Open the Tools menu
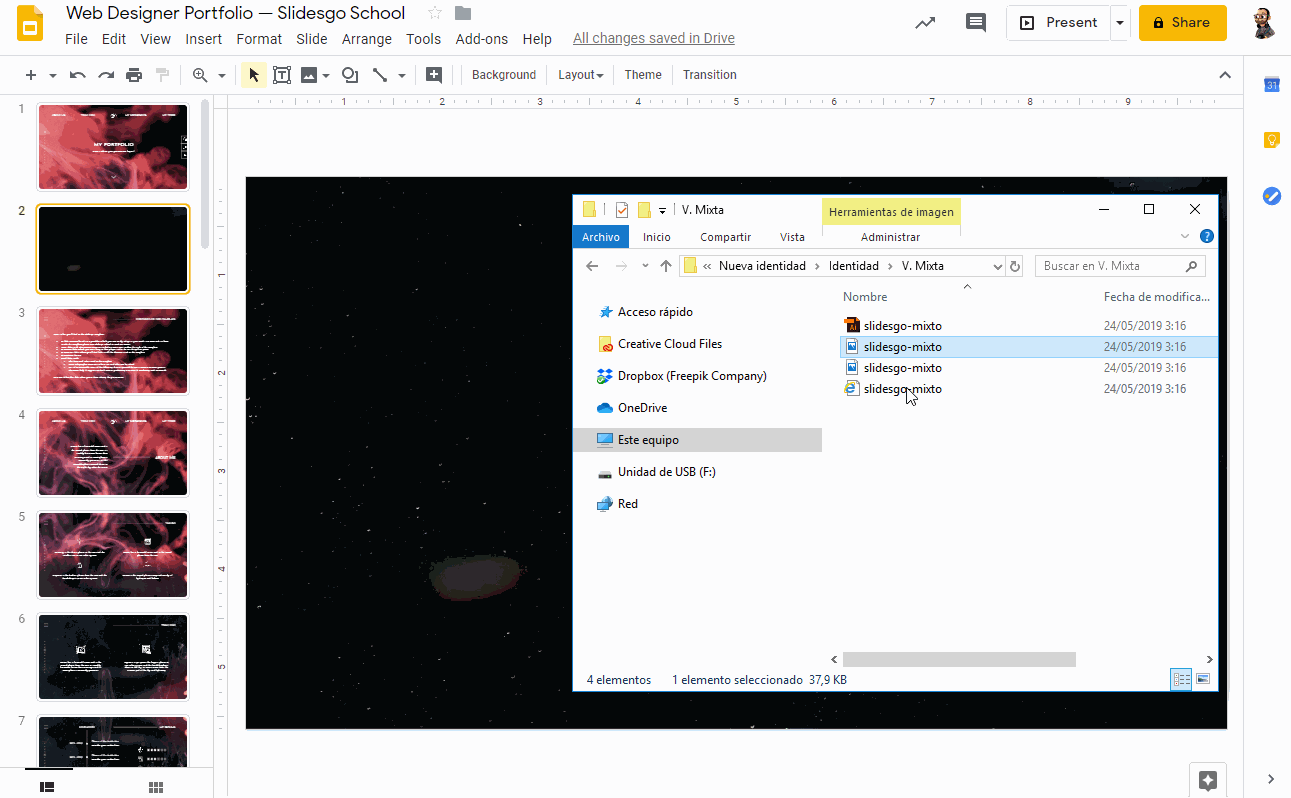 click(x=423, y=39)
